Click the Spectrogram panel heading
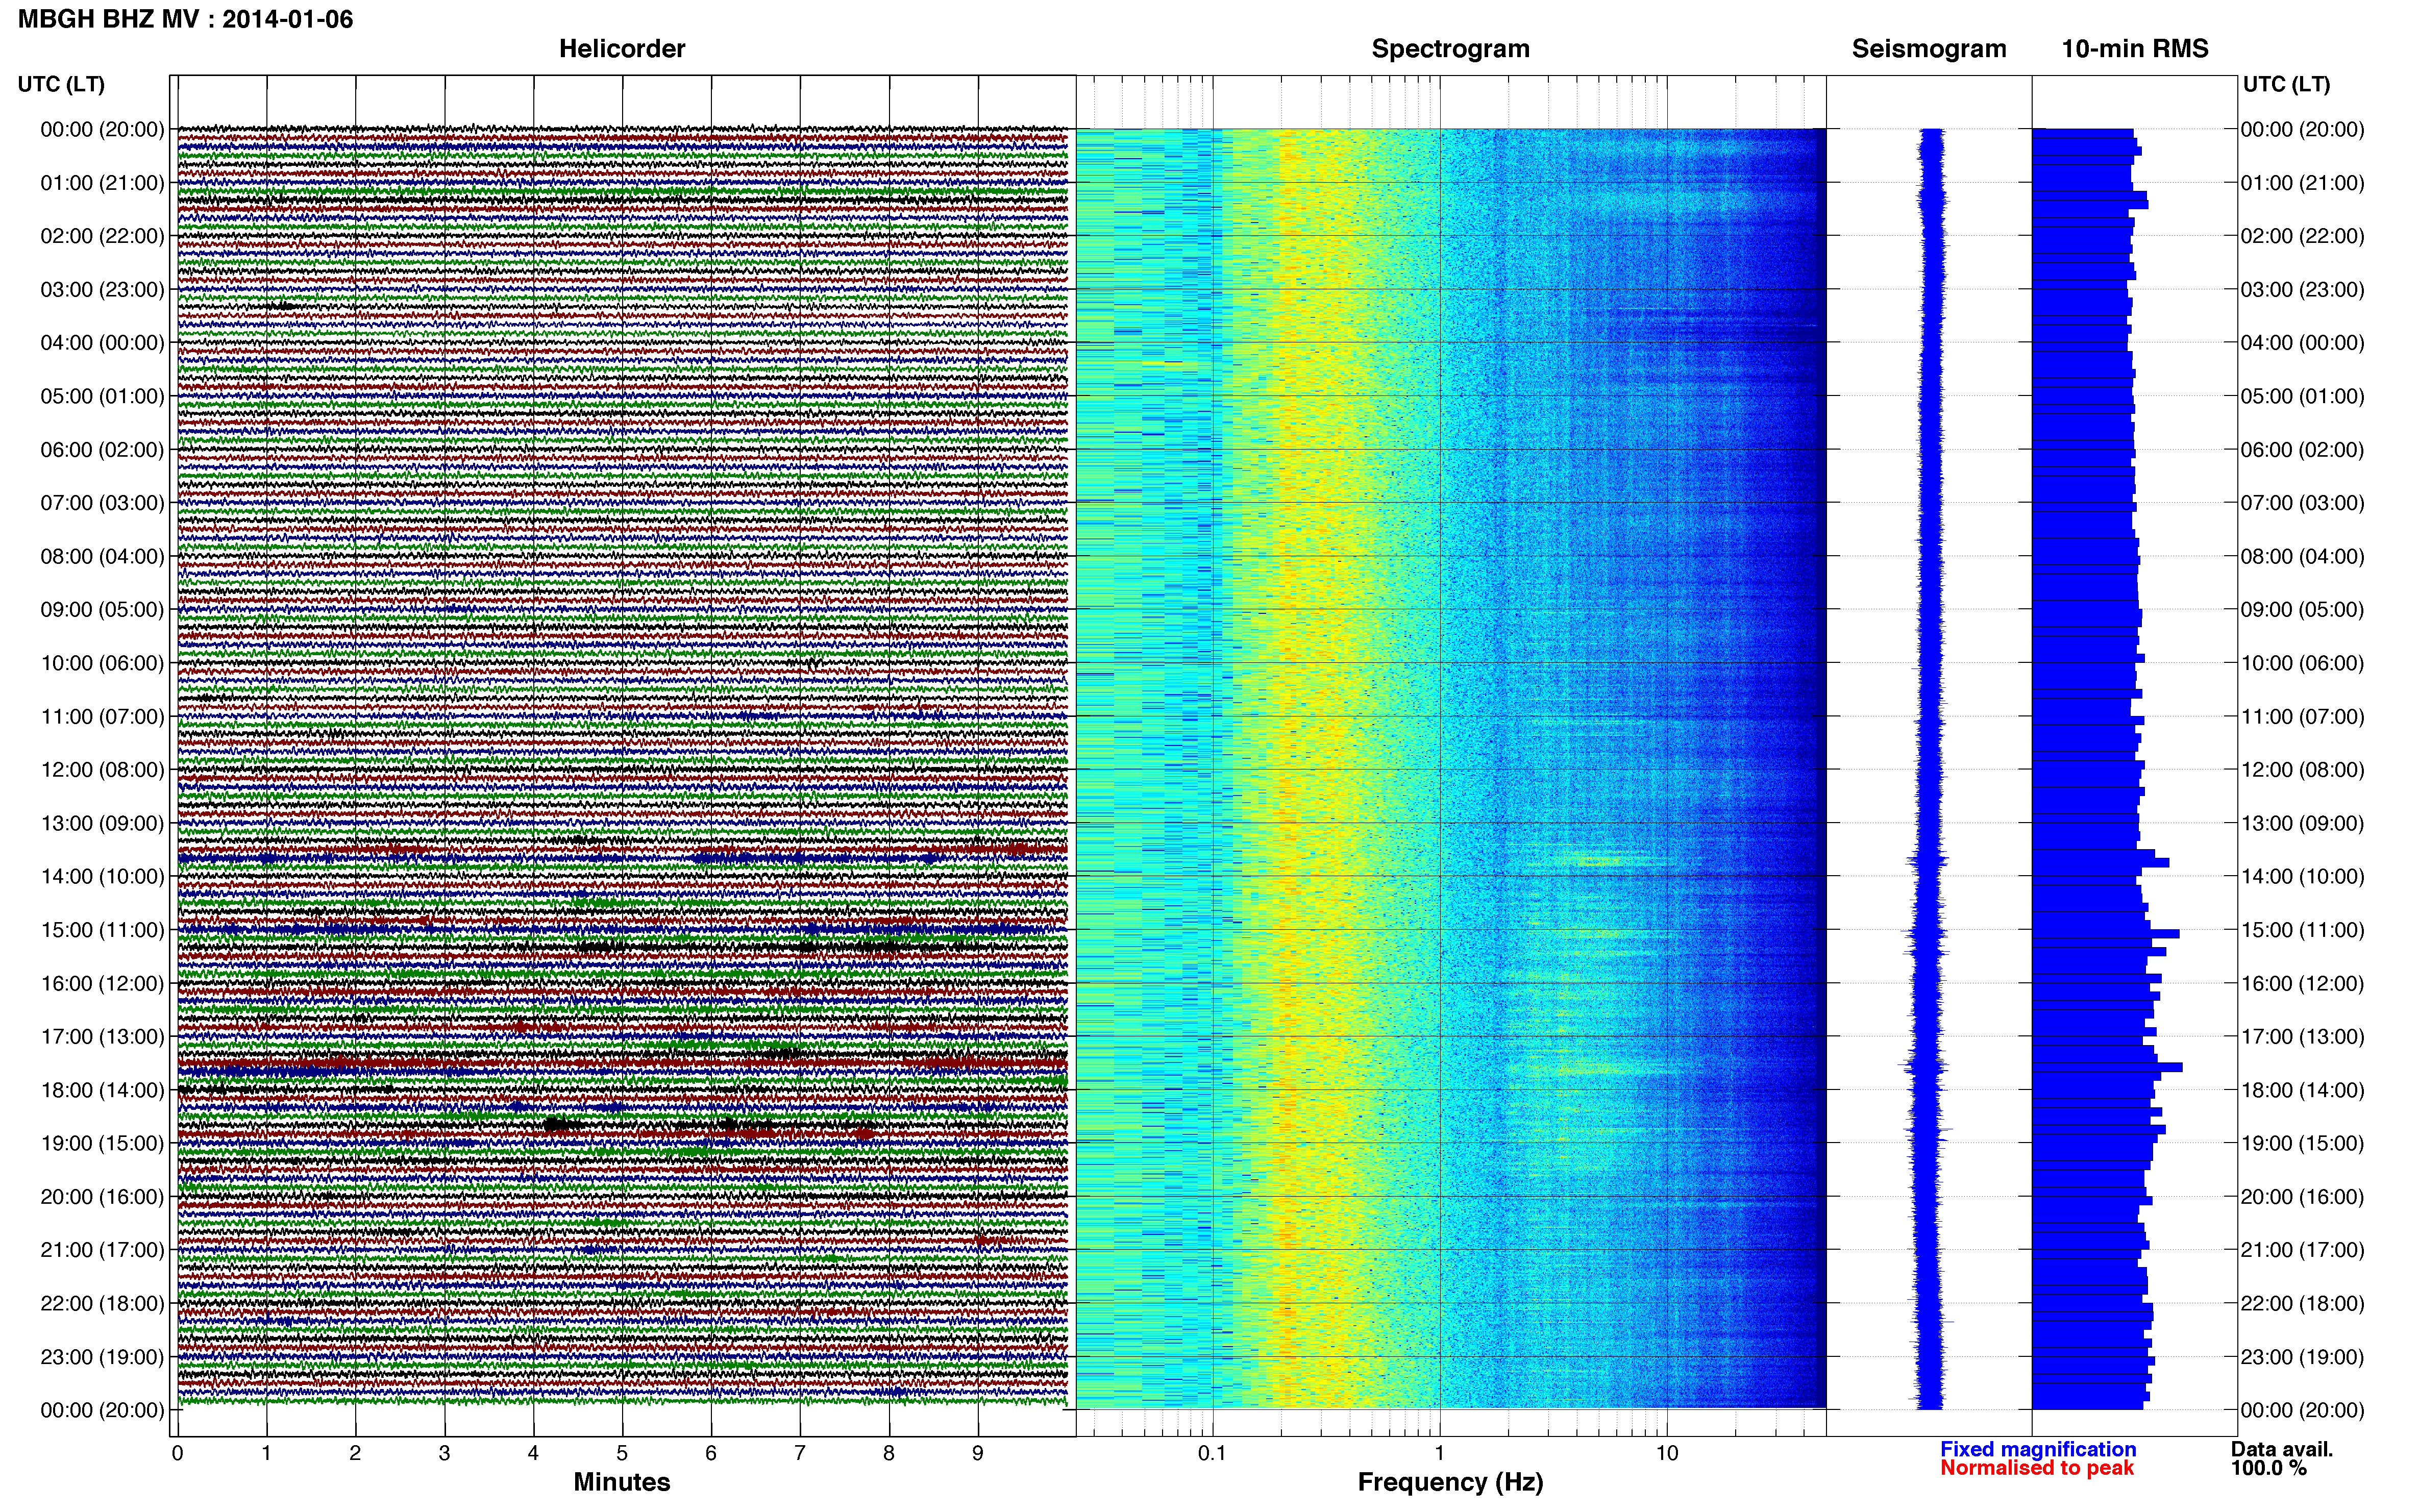 click(1450, 49)
